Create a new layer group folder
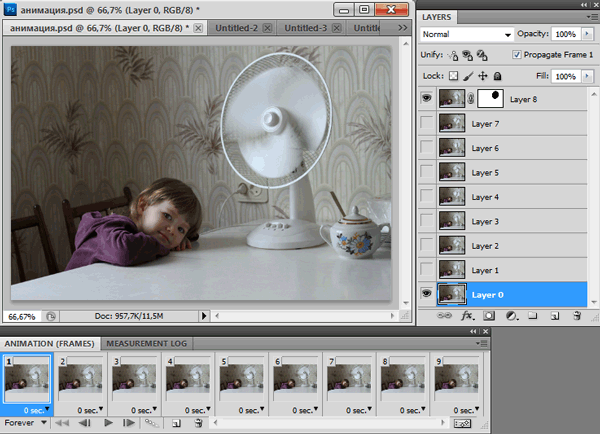The height and width of the screenshot is (434, 600). pos(532,316)
